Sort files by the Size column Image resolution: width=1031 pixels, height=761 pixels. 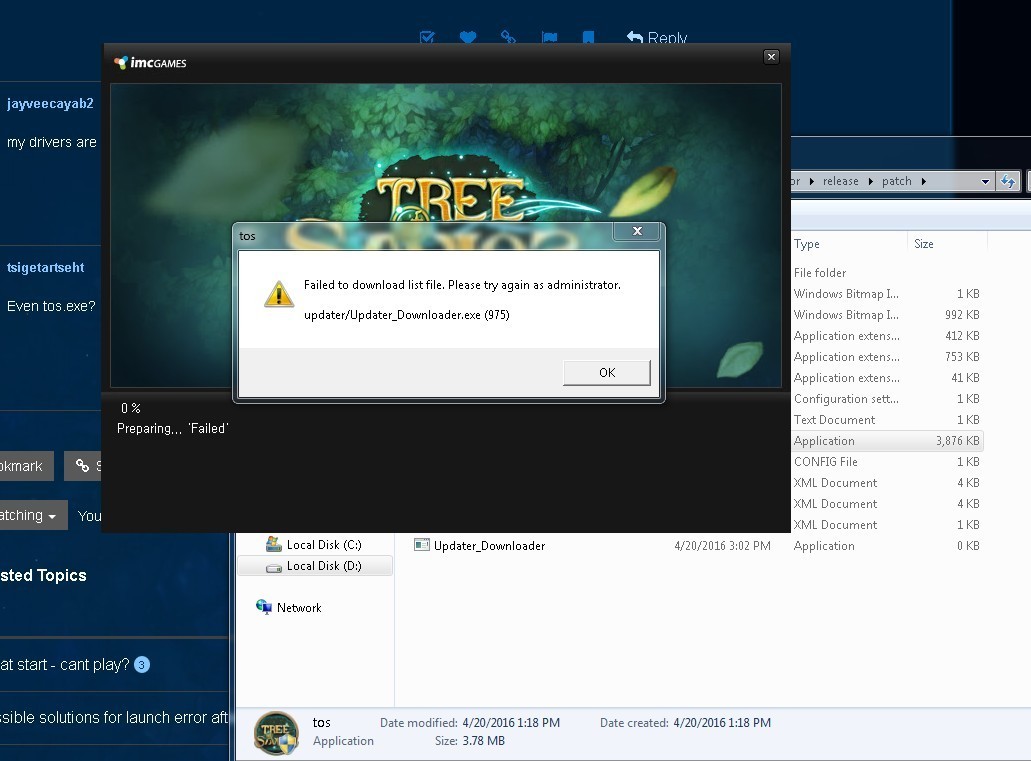[x=924, y=244]
